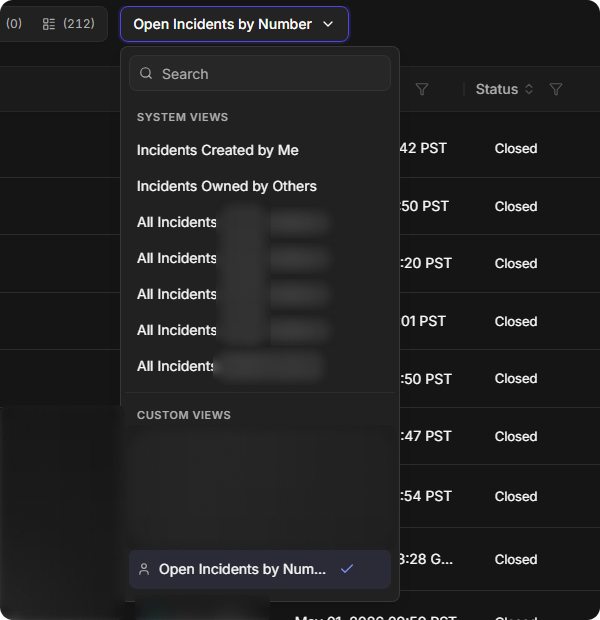Click the list view icon next to (212)

coord(49,24)
